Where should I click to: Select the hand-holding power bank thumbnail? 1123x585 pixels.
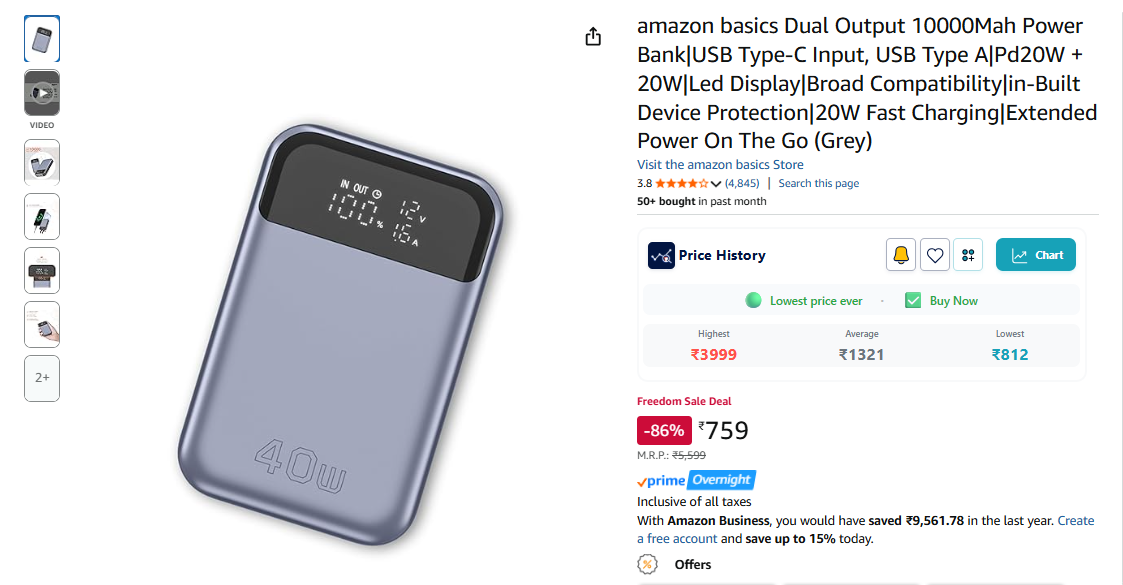point(42,324)
